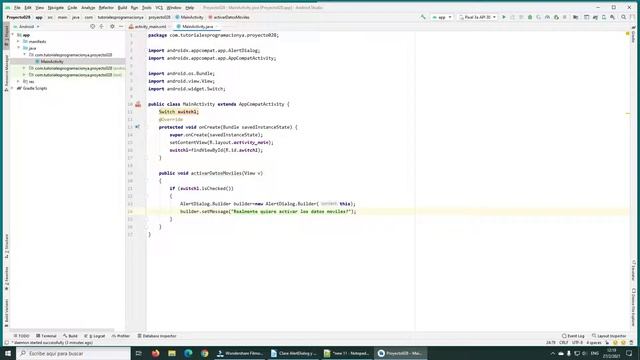This screenshot has width=640, height=360.
Task: Open the Build Variants side tab
Action: [6, 313]
